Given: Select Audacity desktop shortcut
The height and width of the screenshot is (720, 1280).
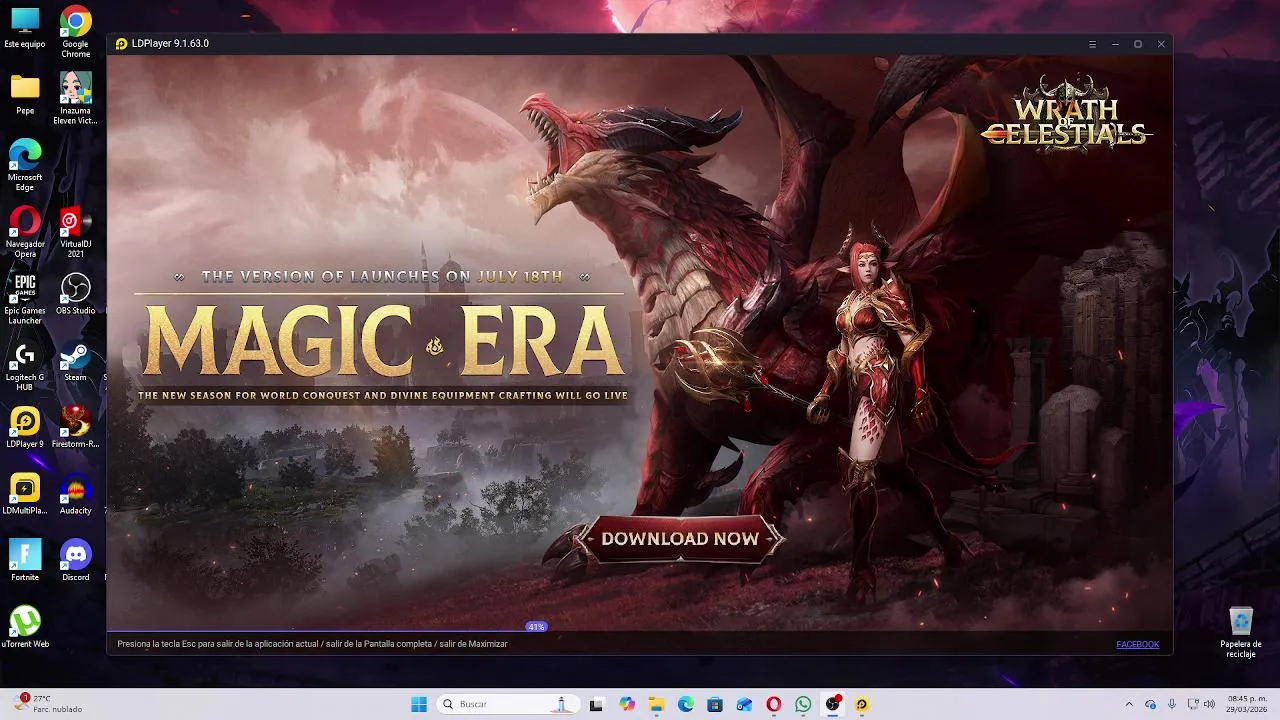Looking at the screenshot, I should (76, 494).
